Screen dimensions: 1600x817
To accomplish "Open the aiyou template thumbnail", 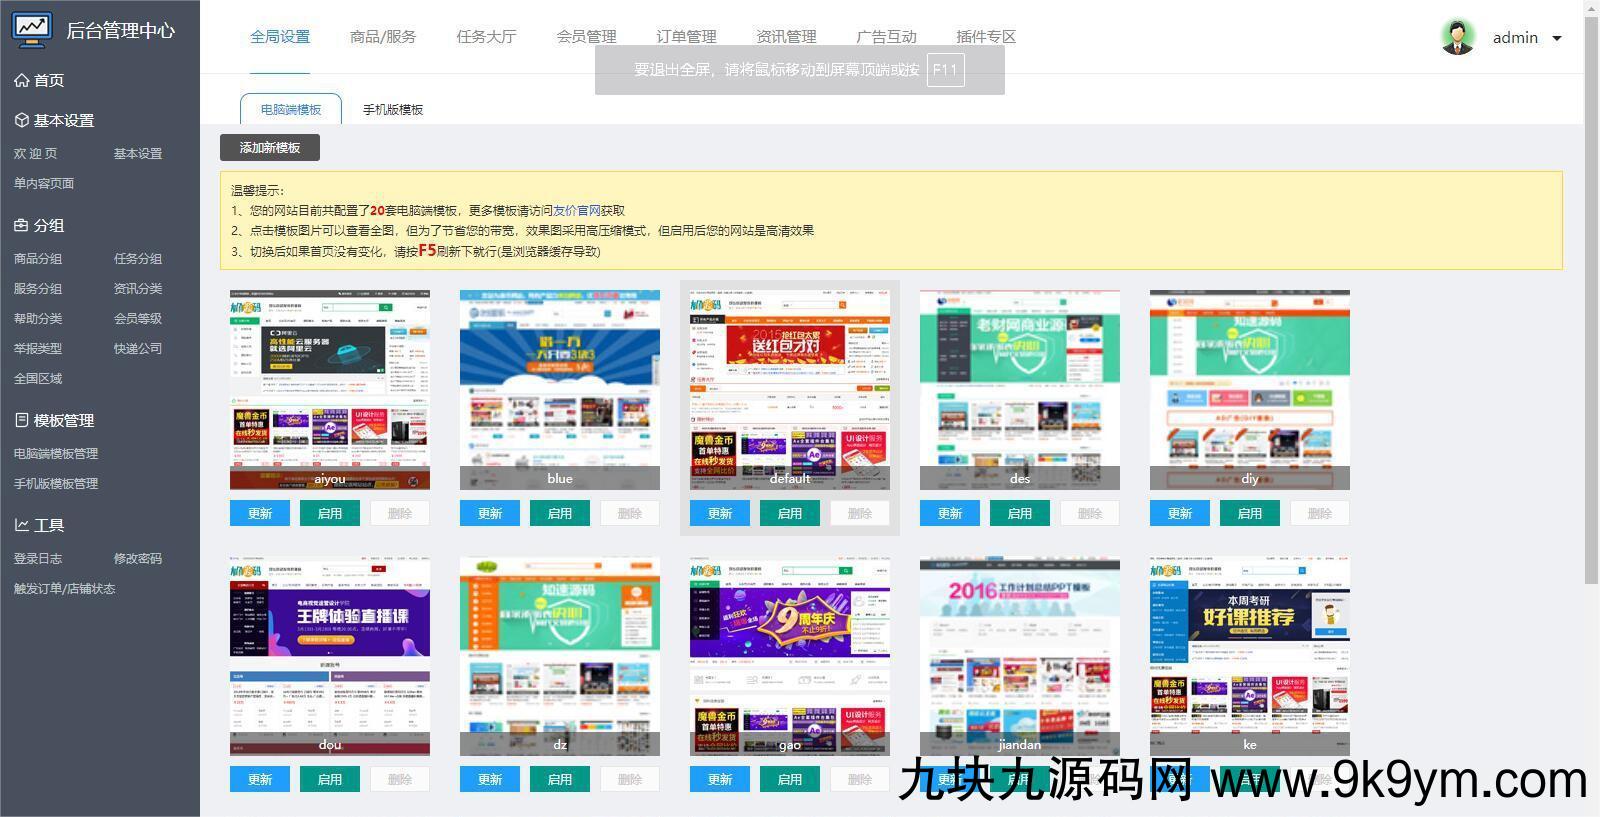I will point(330,390).
